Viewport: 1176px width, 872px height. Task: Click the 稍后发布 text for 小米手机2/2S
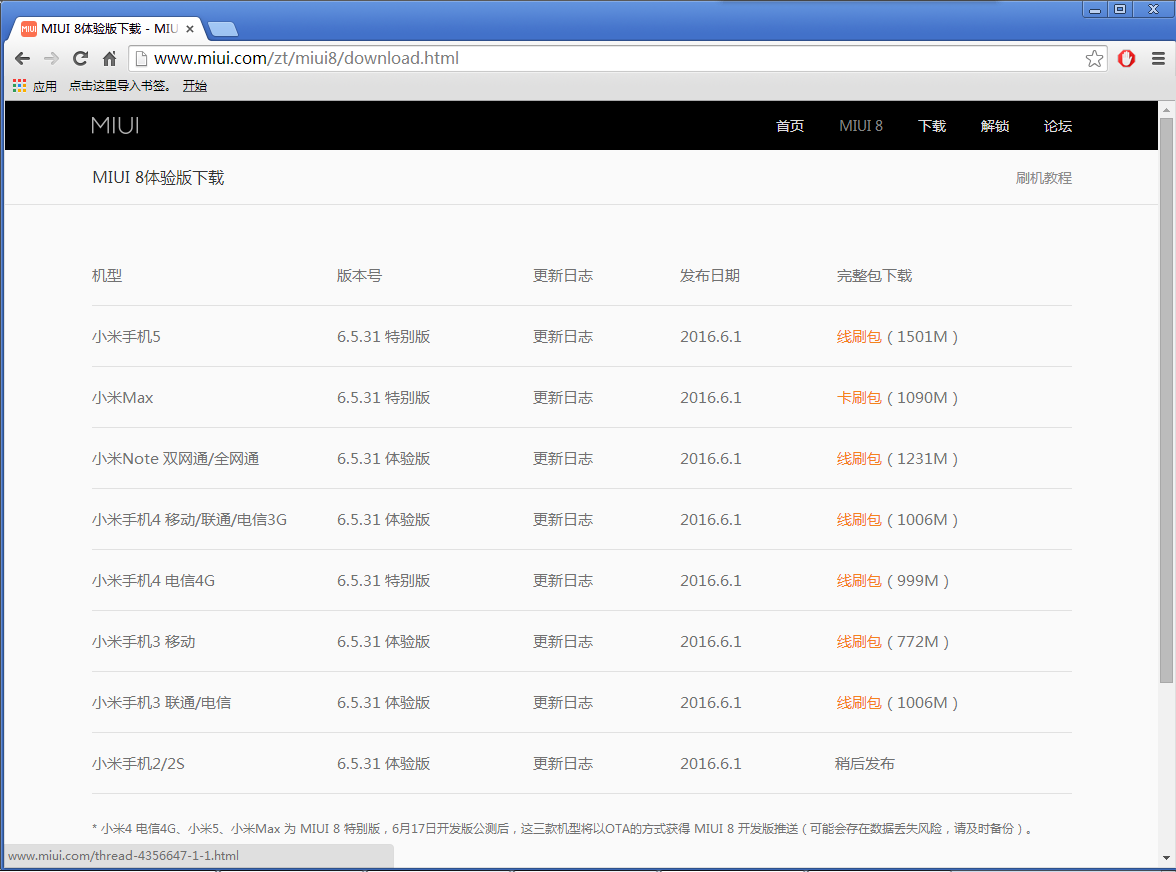tap(865, 763)
